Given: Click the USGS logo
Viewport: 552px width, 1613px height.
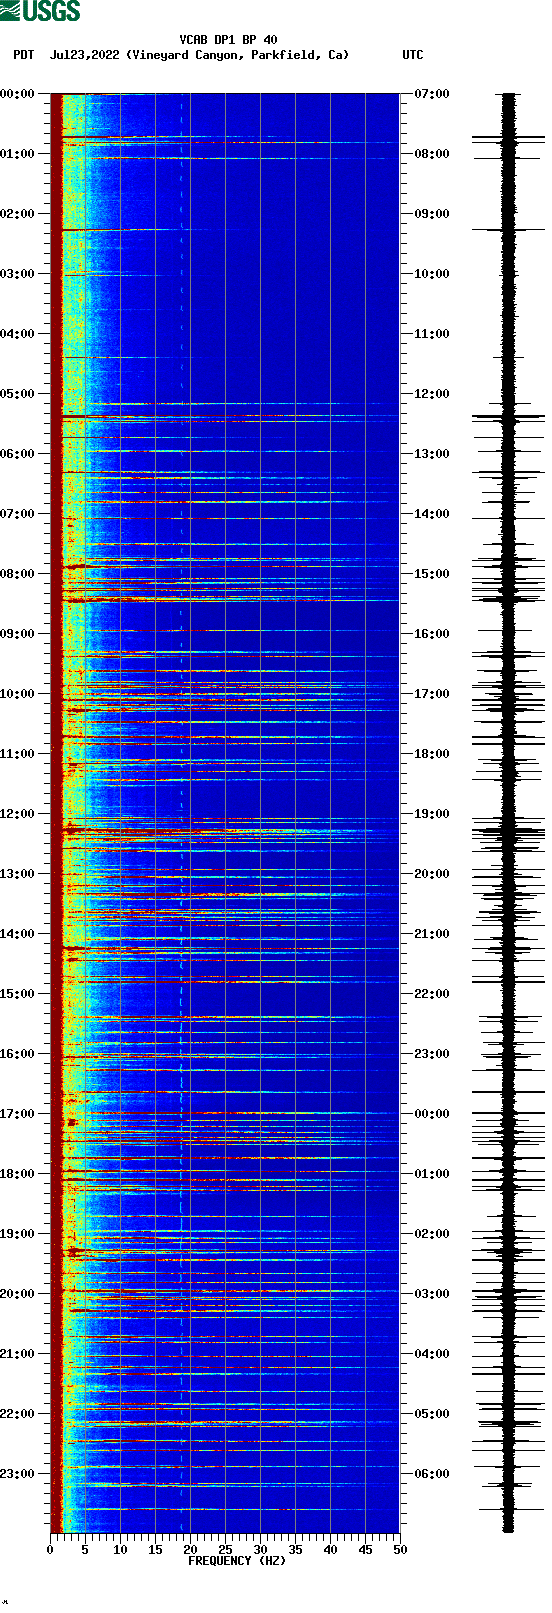Looking at the screenshot, I should [x=40, y=11].
